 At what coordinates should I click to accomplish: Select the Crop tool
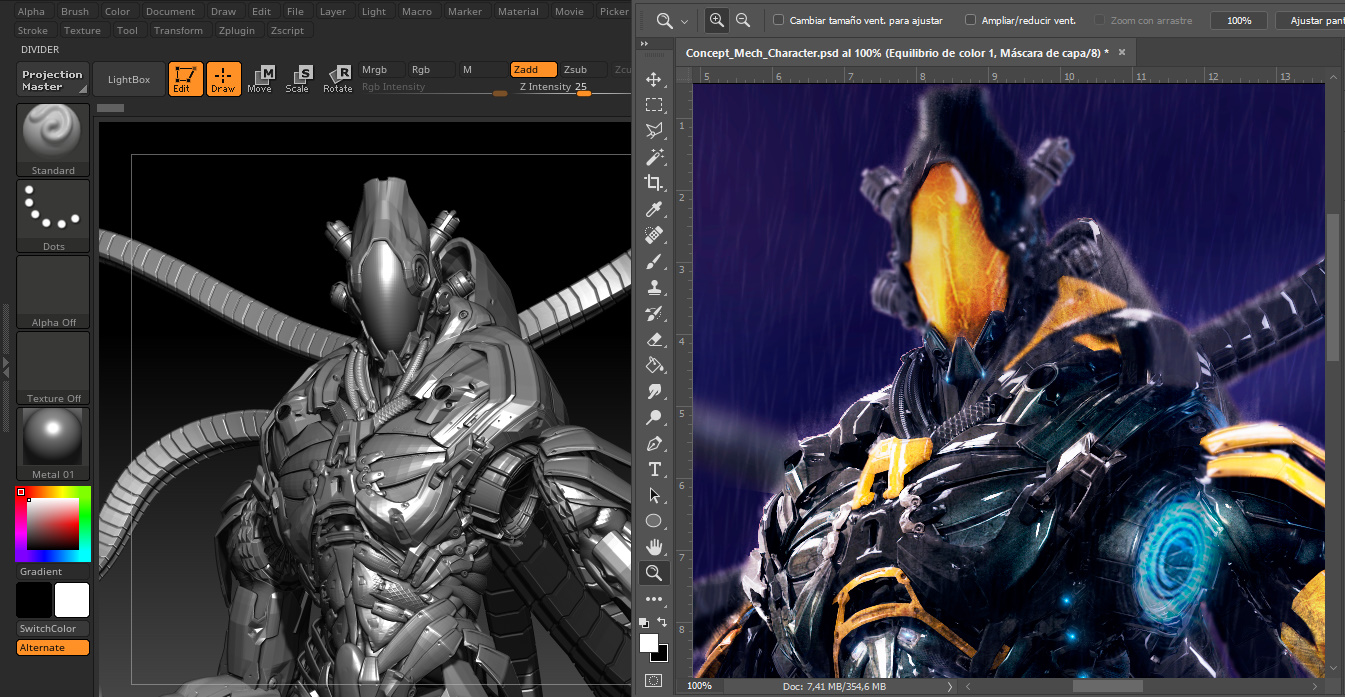[x=654, y=183]
